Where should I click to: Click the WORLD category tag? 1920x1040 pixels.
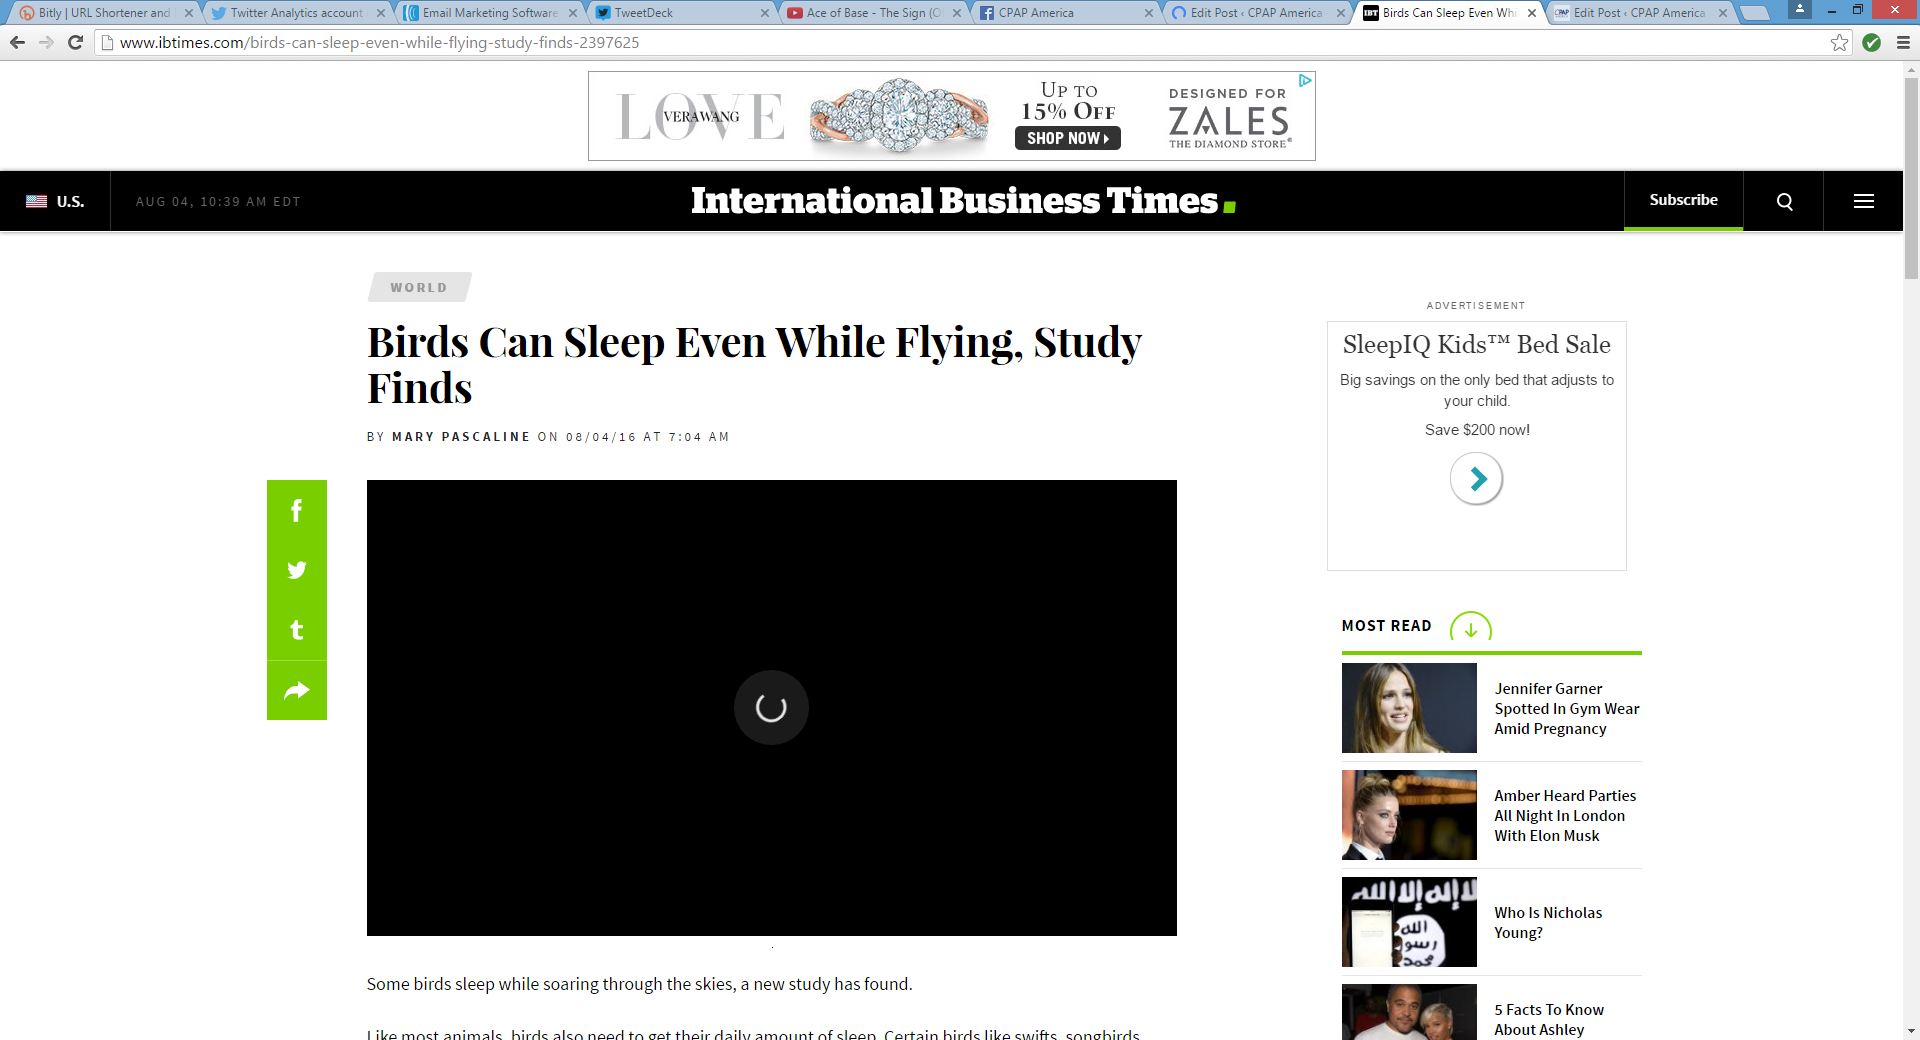pos(419,288)
